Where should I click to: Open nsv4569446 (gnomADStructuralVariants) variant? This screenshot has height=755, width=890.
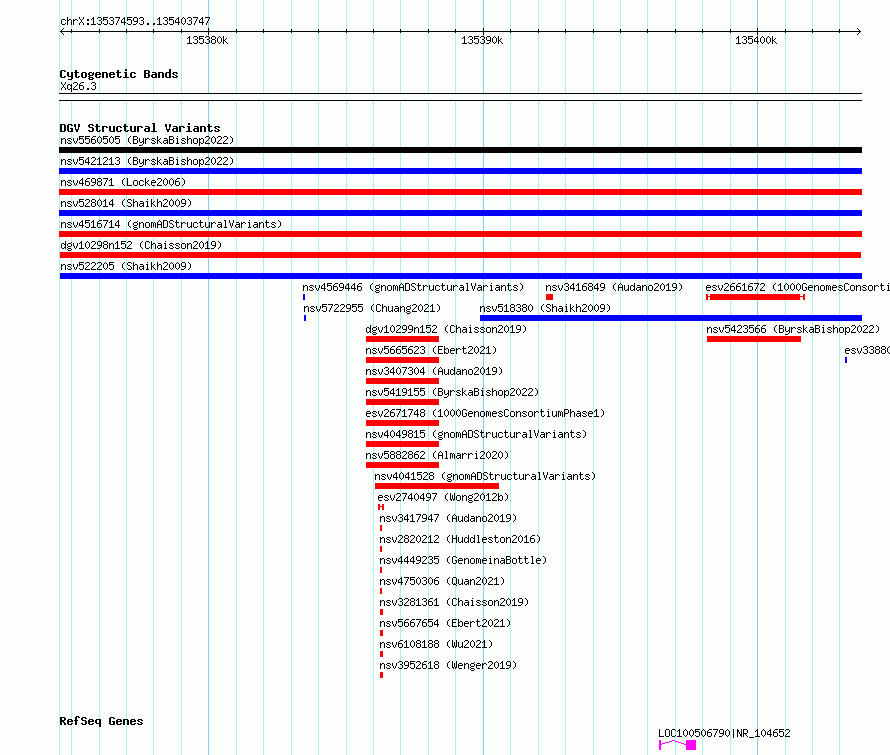[x=413, y=287]
